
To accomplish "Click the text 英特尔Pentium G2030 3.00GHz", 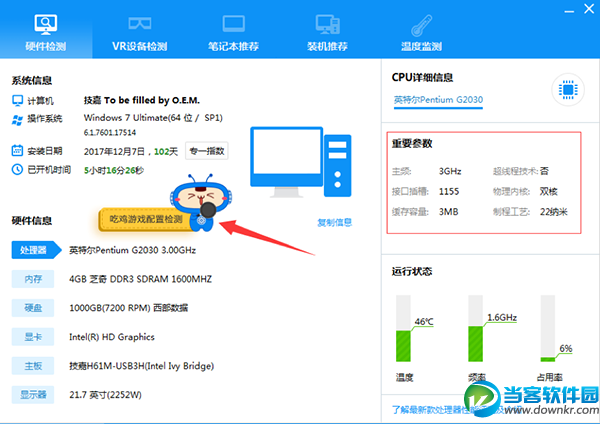I will (x=132, y=250).
